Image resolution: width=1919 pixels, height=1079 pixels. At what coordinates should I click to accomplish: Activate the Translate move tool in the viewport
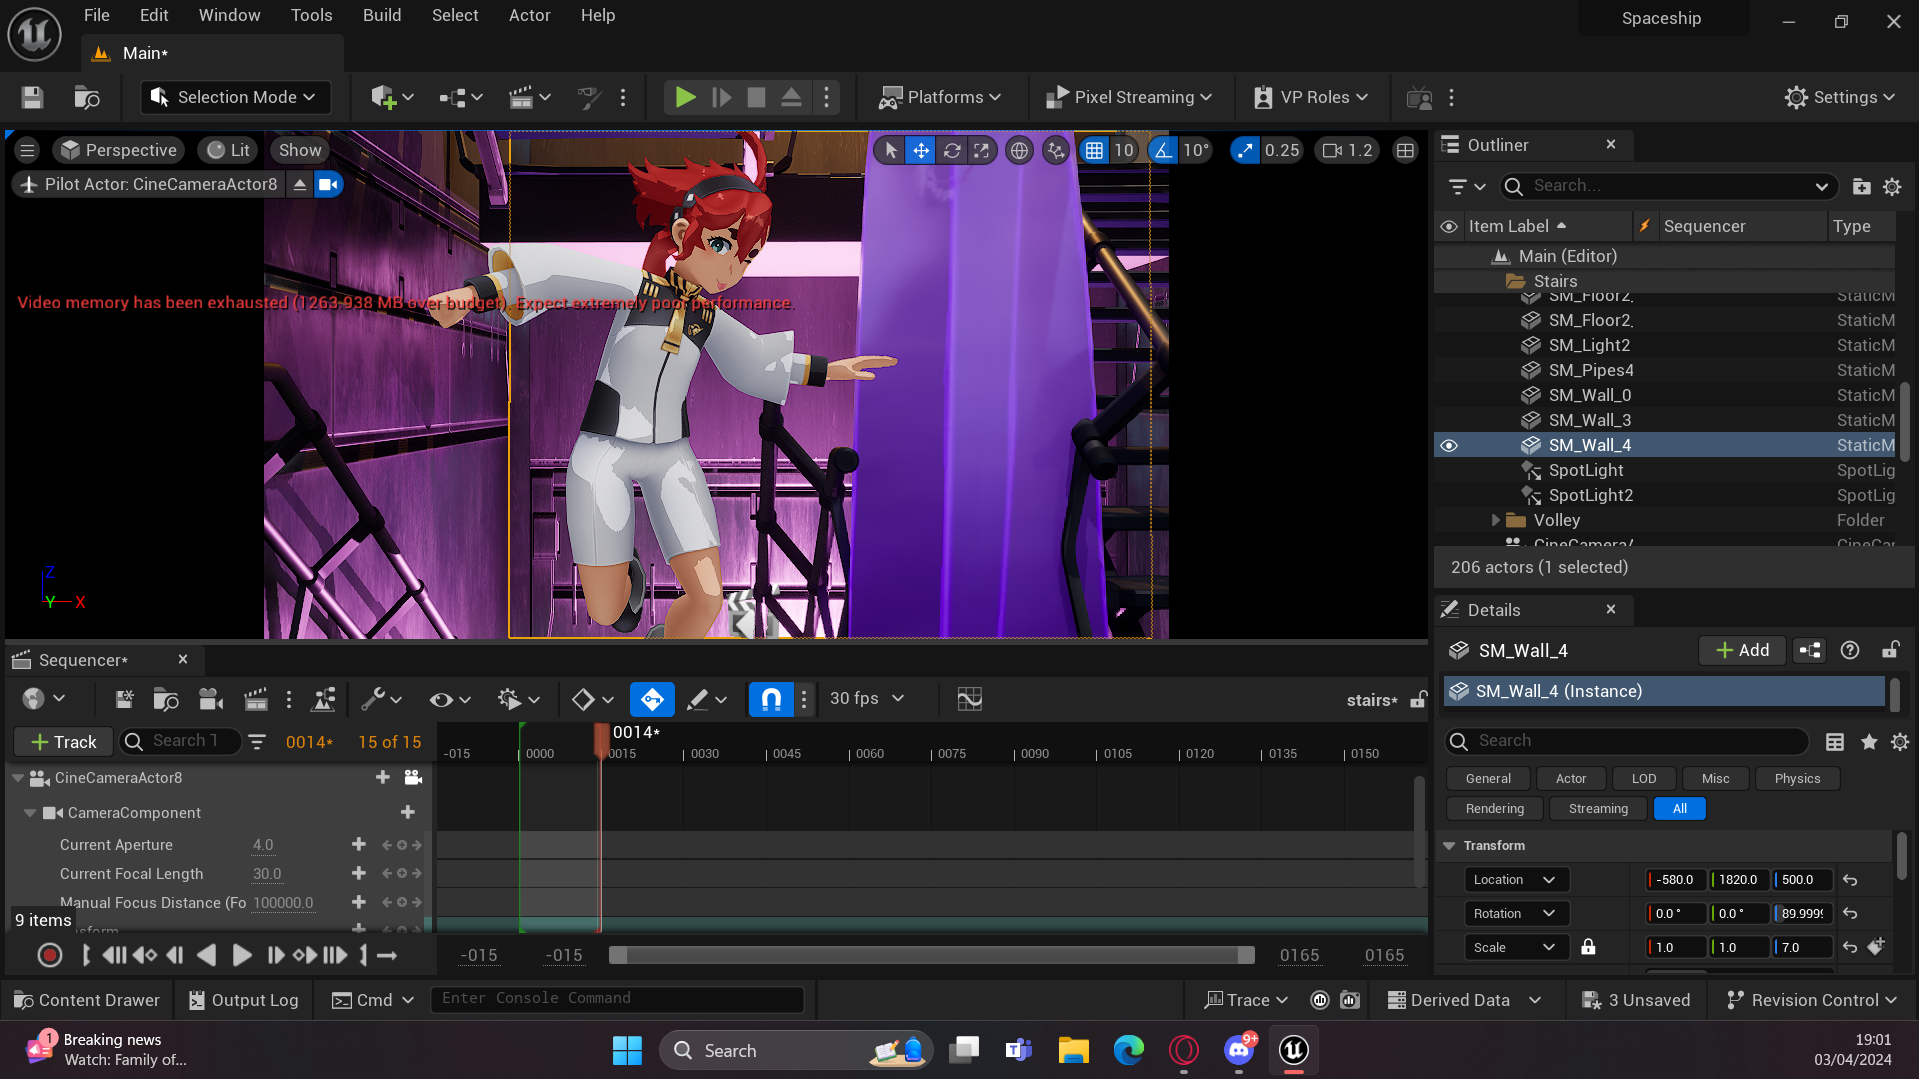point(920,150)
